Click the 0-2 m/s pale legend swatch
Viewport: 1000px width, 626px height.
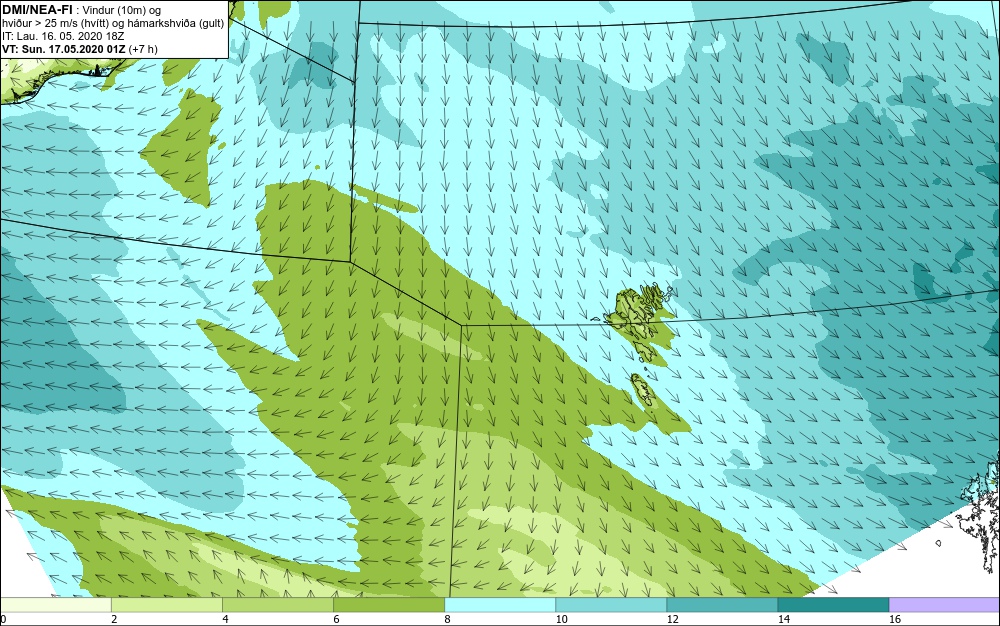56,604
